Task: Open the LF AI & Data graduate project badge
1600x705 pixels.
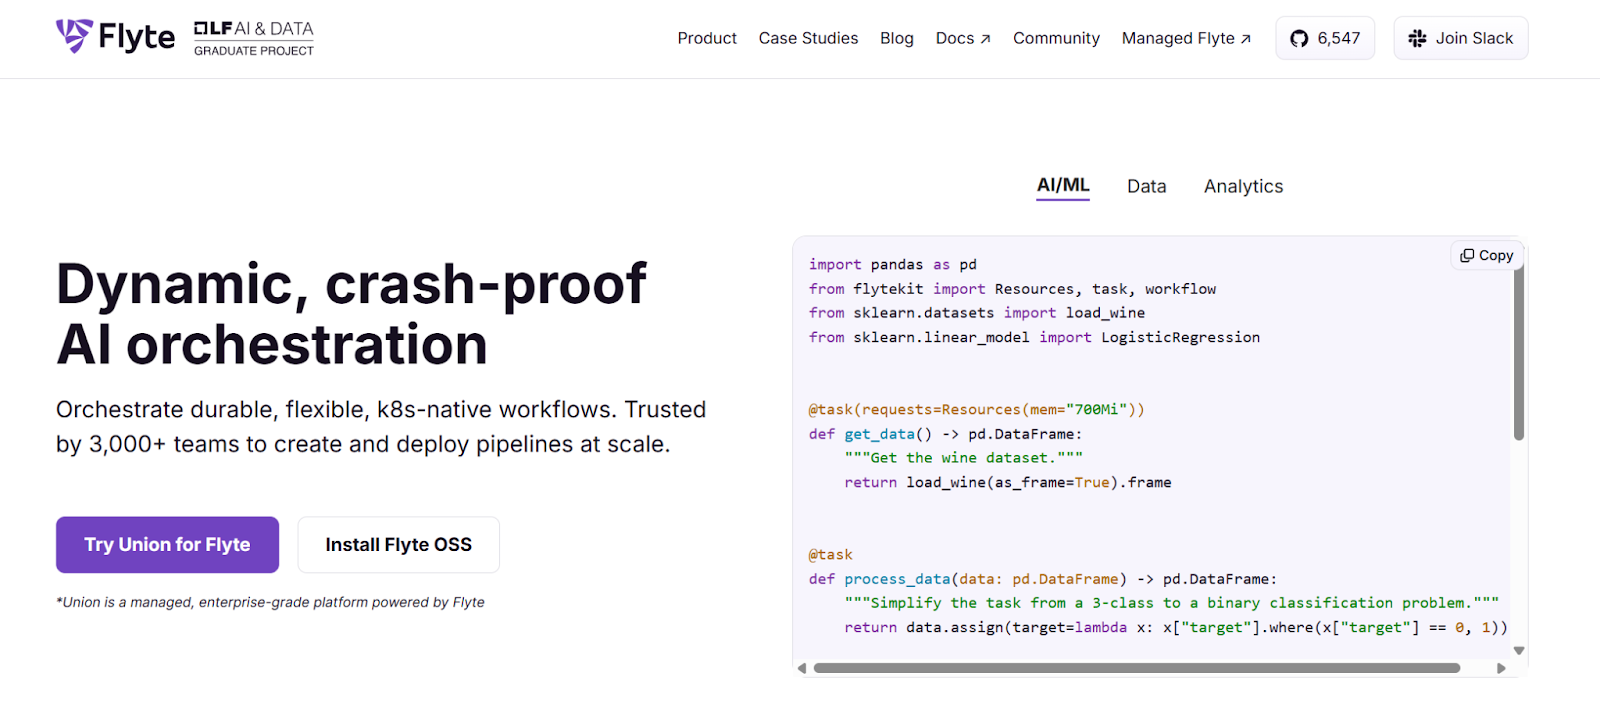Action: point(254,38)
